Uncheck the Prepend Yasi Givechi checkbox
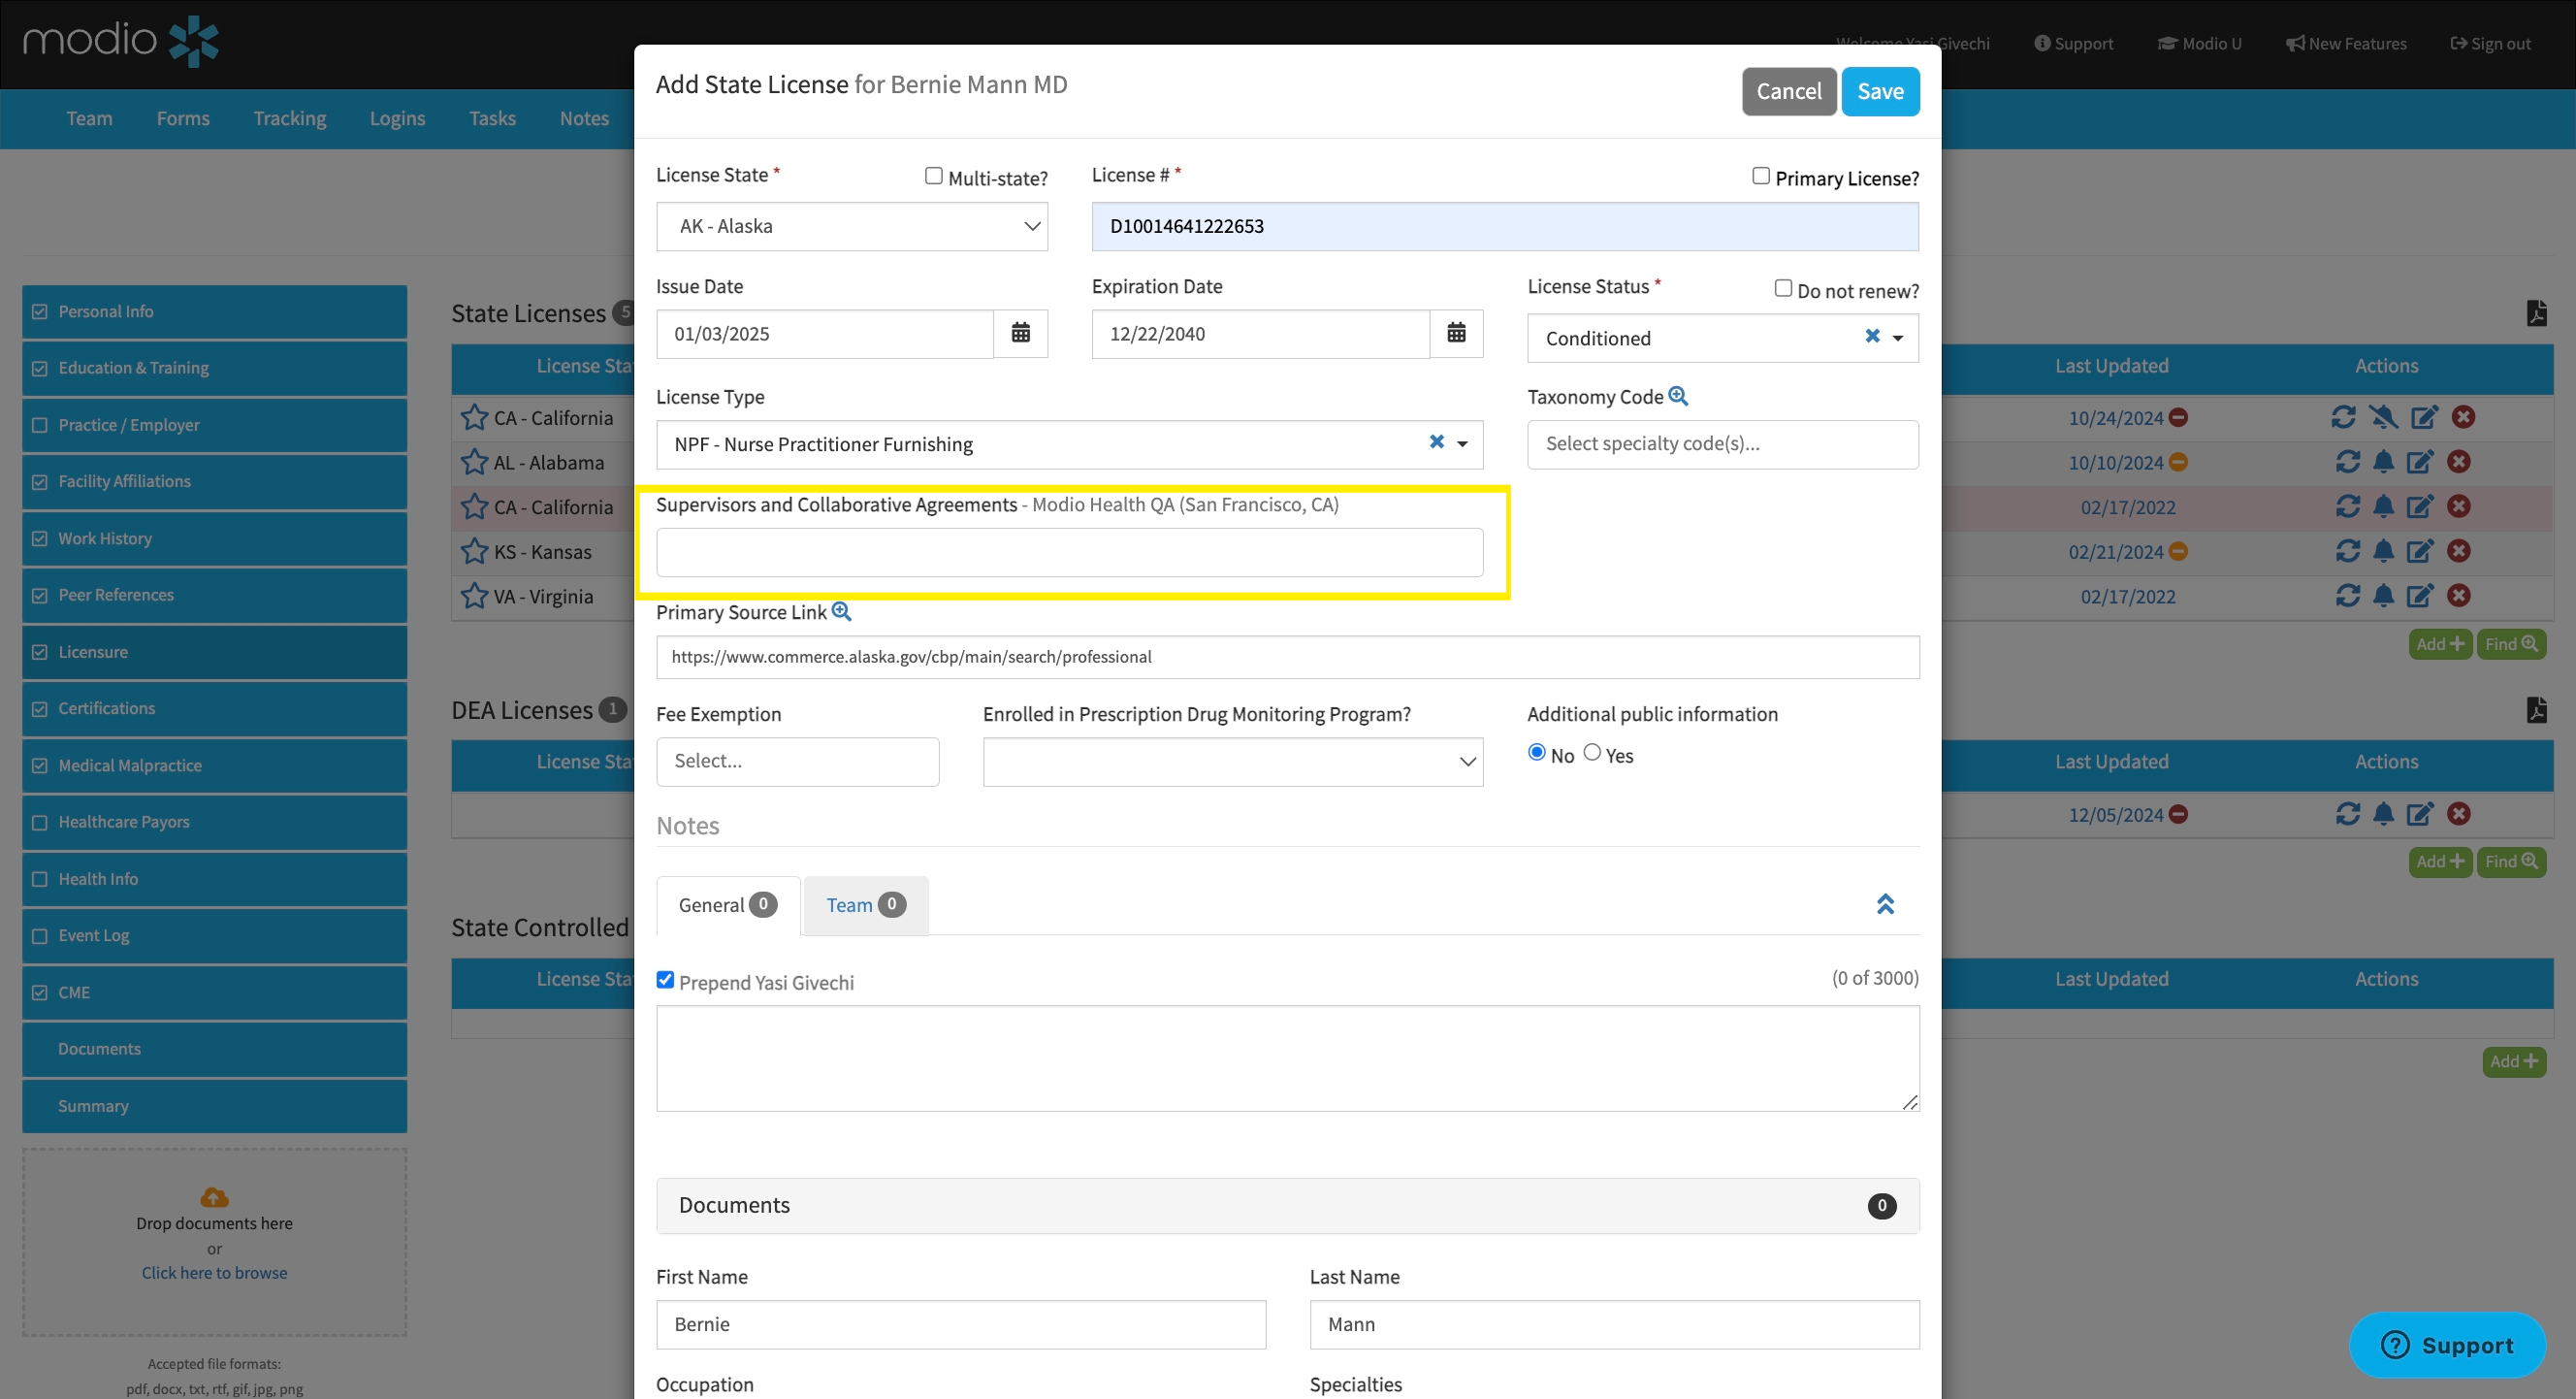Image resolution: width=2576 pixels, height=1399 pixels. click(x=665, y=980)
